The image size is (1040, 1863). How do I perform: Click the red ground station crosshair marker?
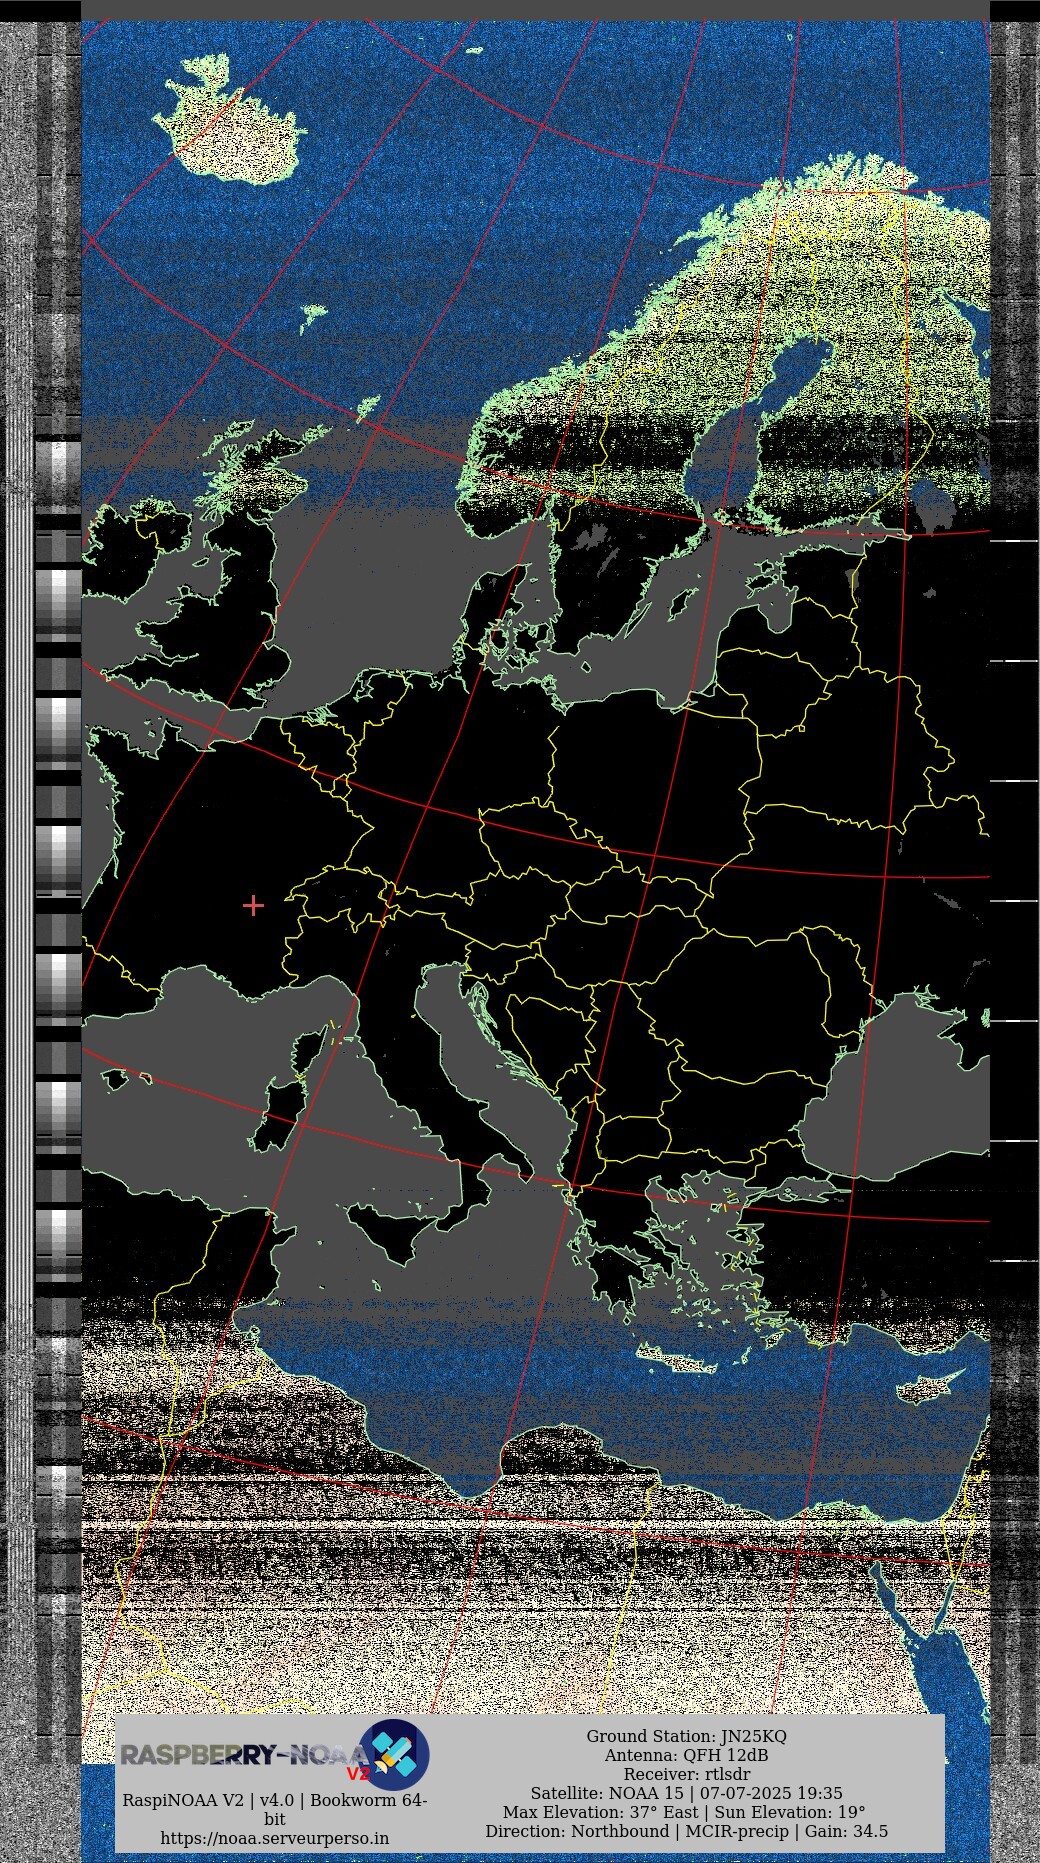(253, 905)
